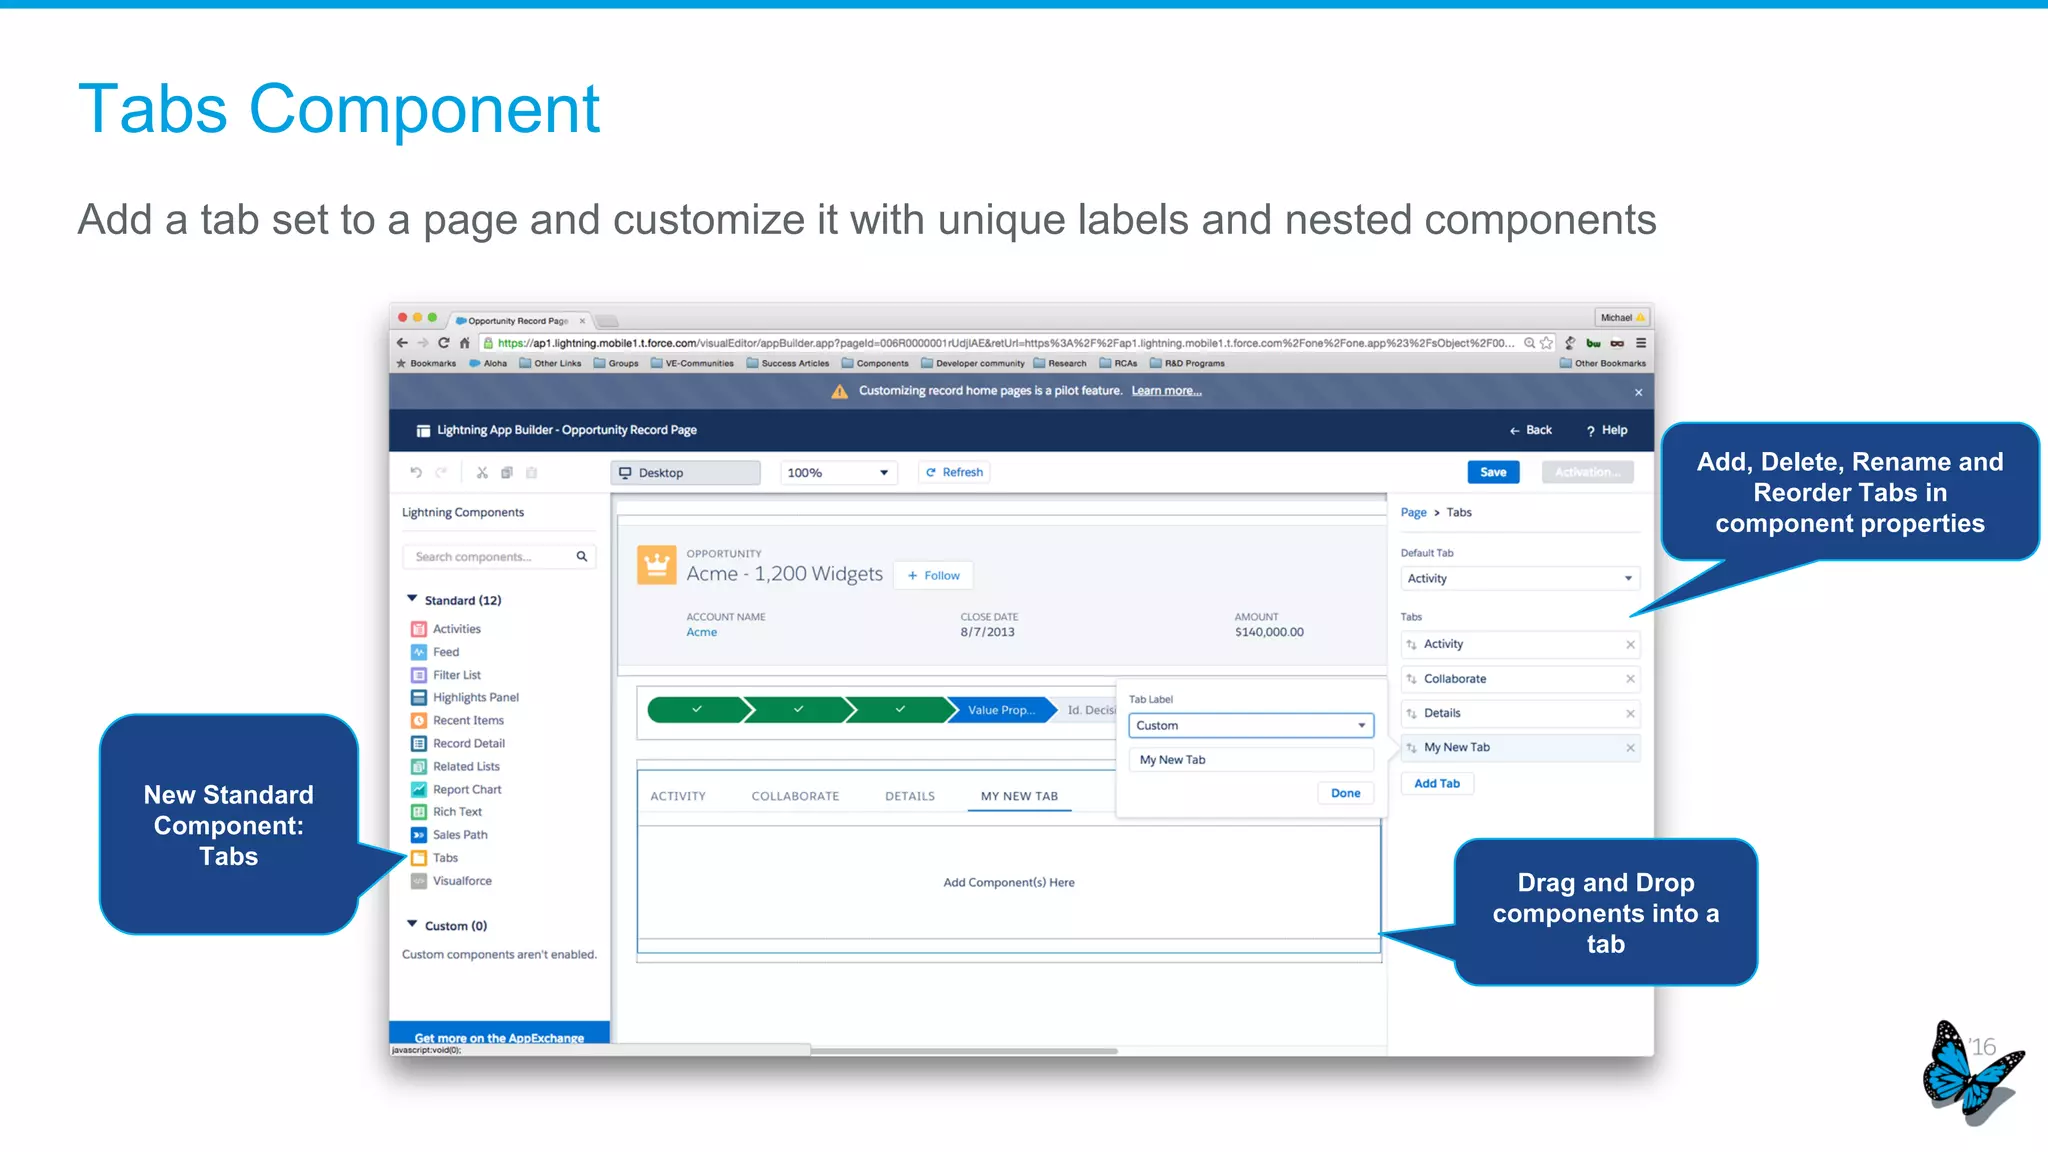Collapse the Custom (0) components section

[412, 925]
